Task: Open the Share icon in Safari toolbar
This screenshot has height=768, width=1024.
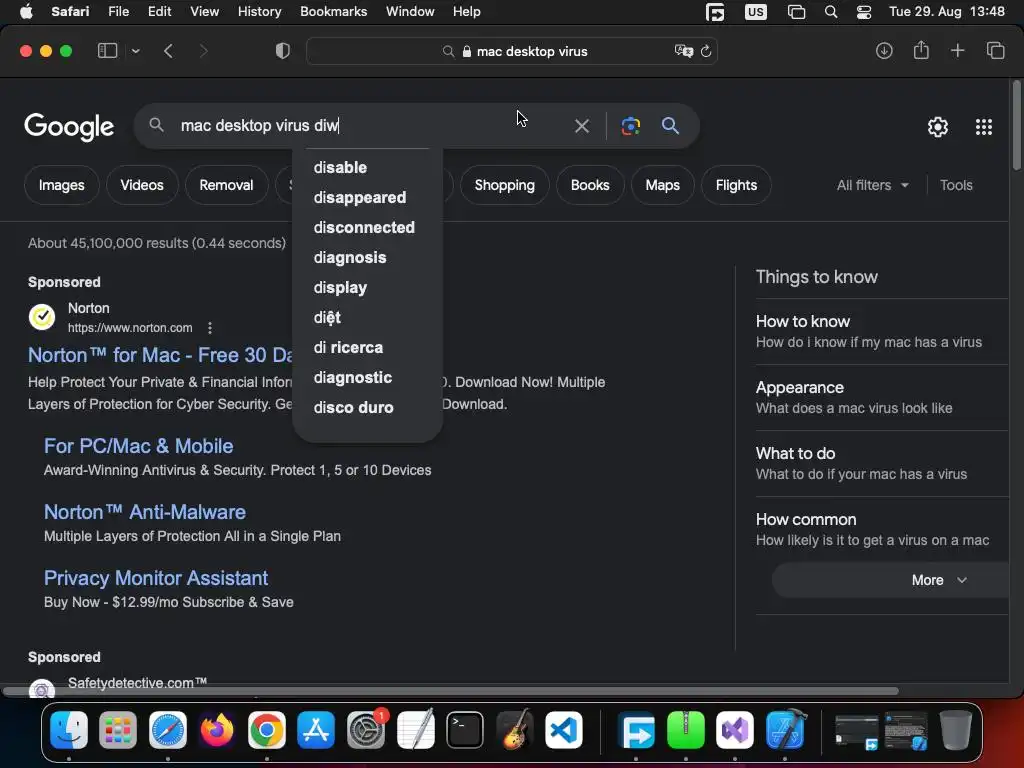Action: 921,50
